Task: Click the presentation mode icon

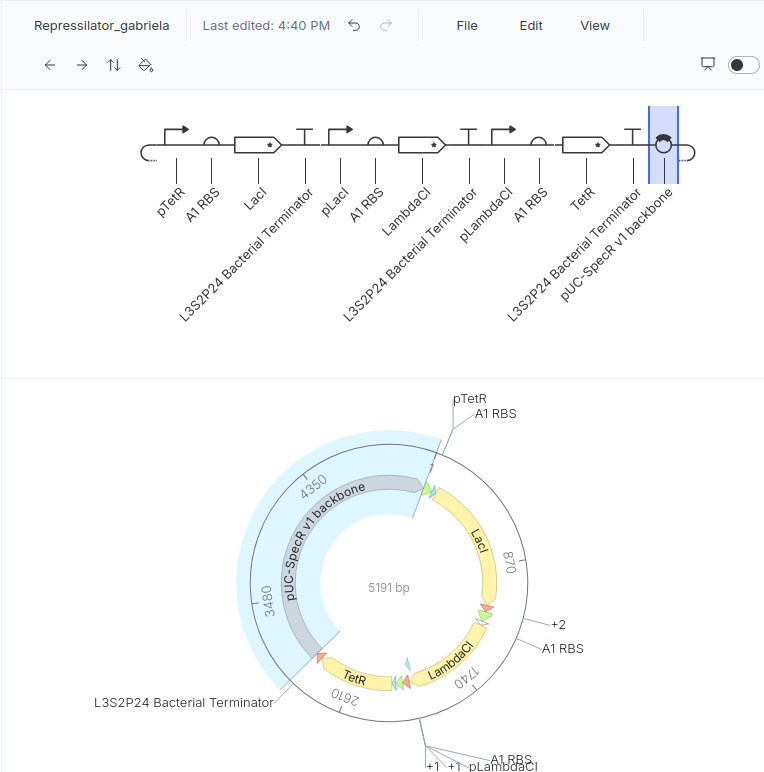Action: click(x=708, y=64)
